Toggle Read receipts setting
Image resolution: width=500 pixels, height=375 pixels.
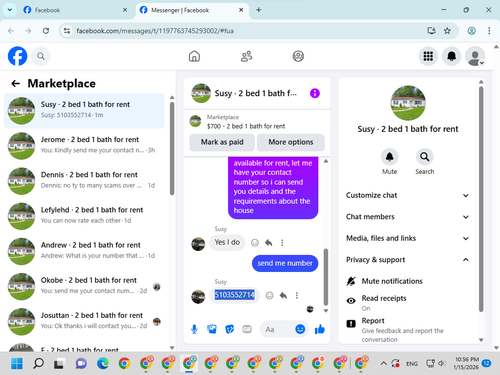407,302
